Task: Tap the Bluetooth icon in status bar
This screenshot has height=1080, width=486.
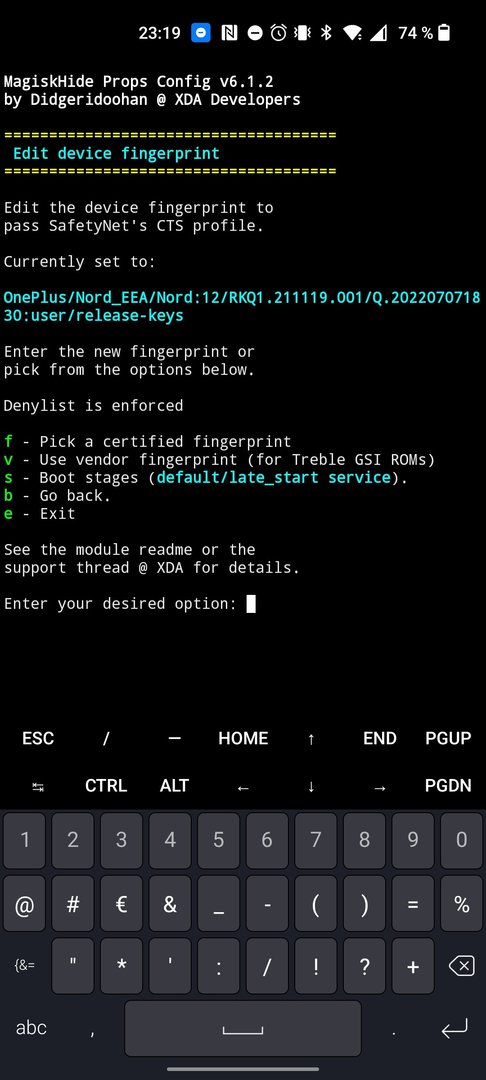Action: pyautogui.click(x=328, y=32)
